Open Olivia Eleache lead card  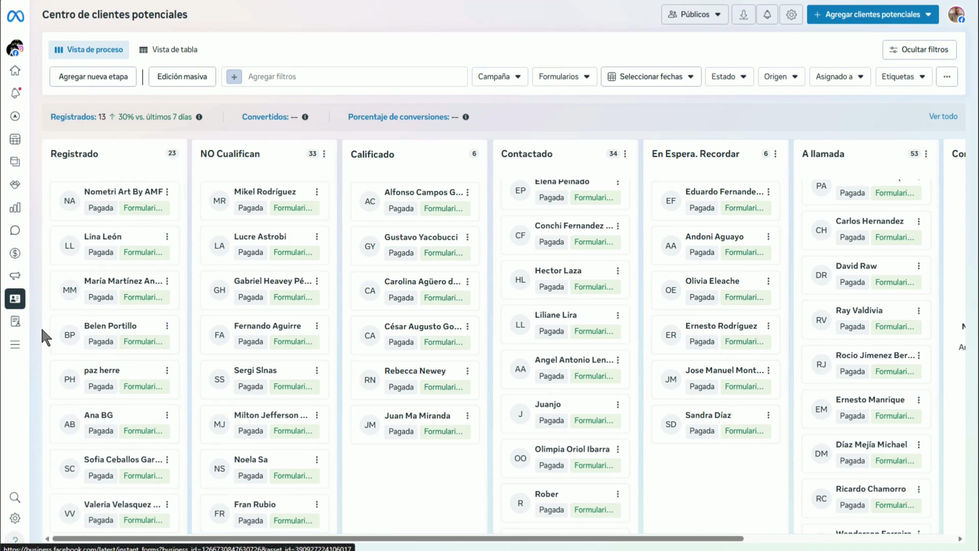pyautogui.click(x=716, y=290)
